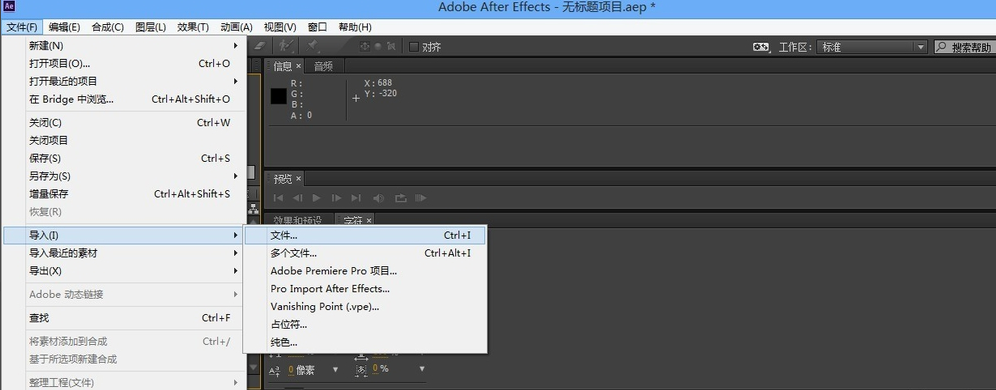Select the 预览 panel tab
Image resolution: width=996 pixels, height=390 pixels.
pos(283,179)
